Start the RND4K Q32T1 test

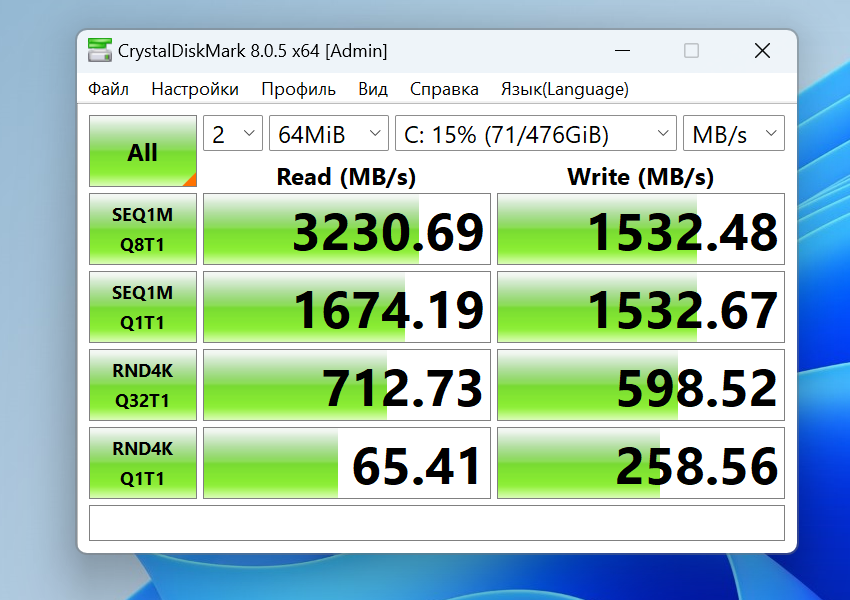143,385
